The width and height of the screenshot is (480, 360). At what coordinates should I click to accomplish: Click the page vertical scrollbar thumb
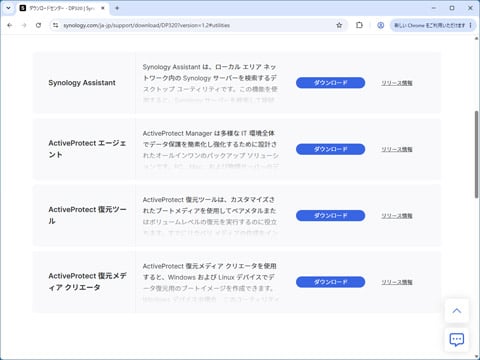coord(476,155)
